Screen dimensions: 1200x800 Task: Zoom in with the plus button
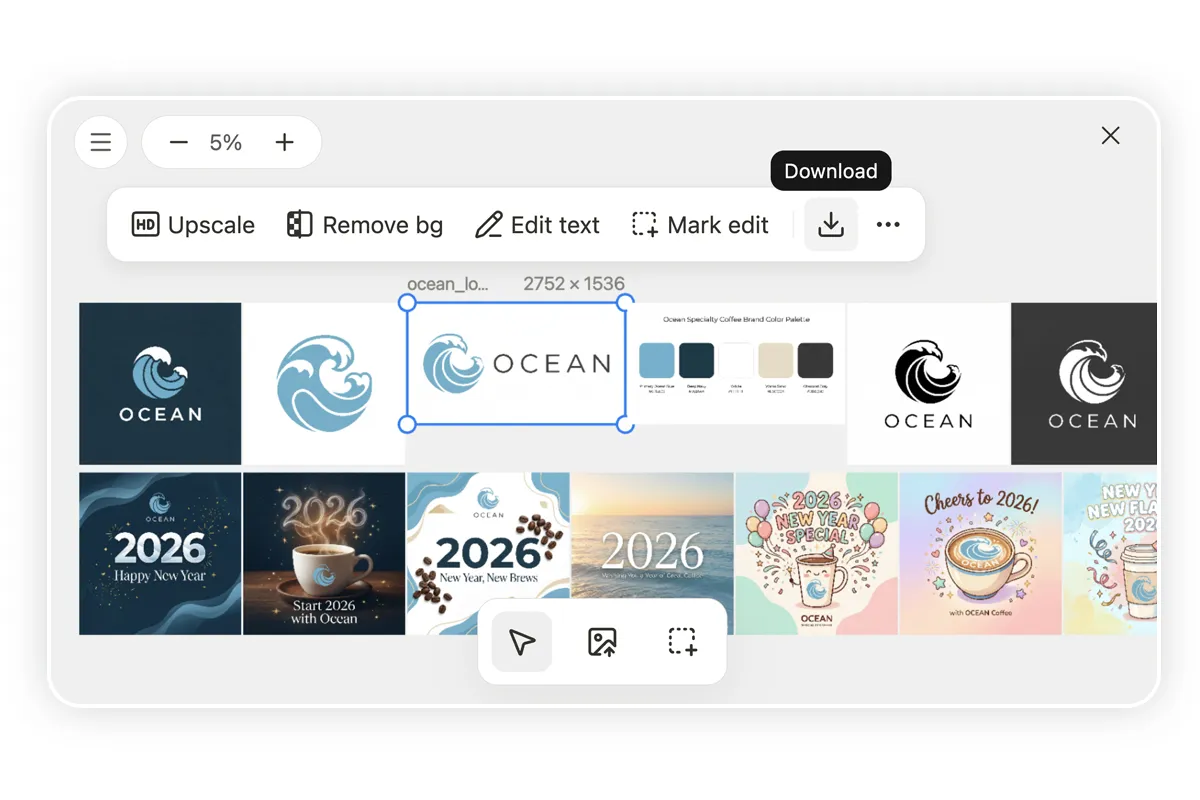(x=285, y=142)
